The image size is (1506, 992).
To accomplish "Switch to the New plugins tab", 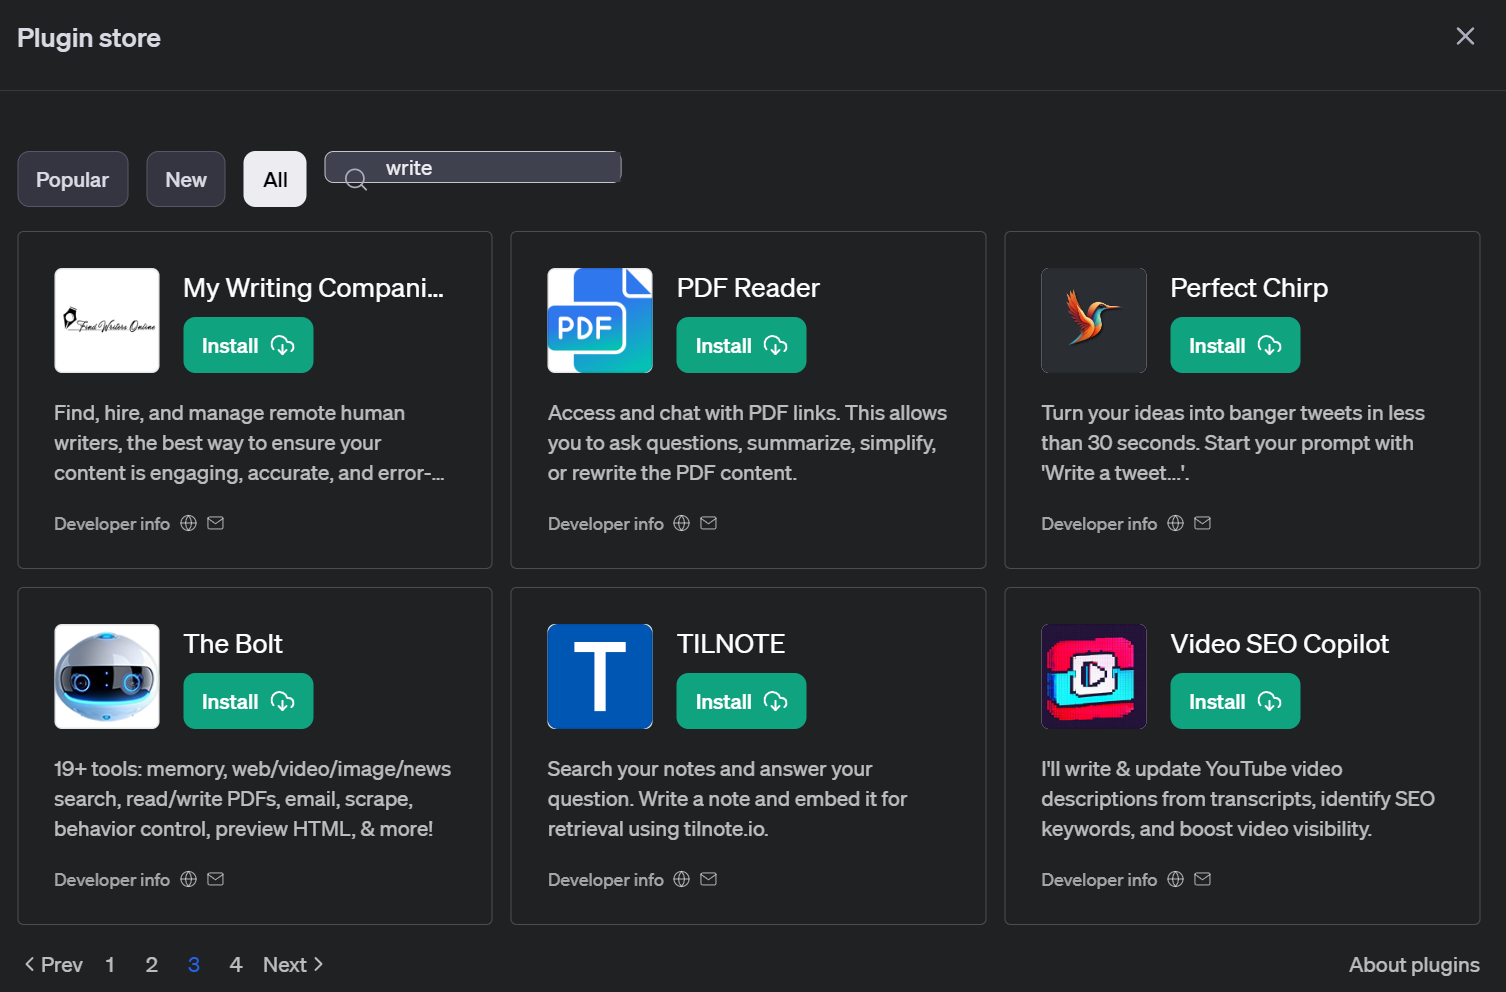I will click(186, 180).
